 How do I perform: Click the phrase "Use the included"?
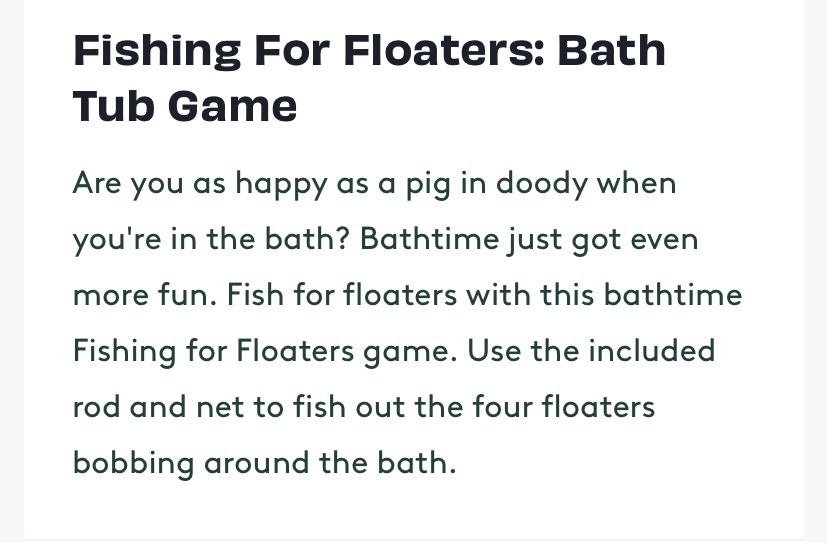pos(592,352)
